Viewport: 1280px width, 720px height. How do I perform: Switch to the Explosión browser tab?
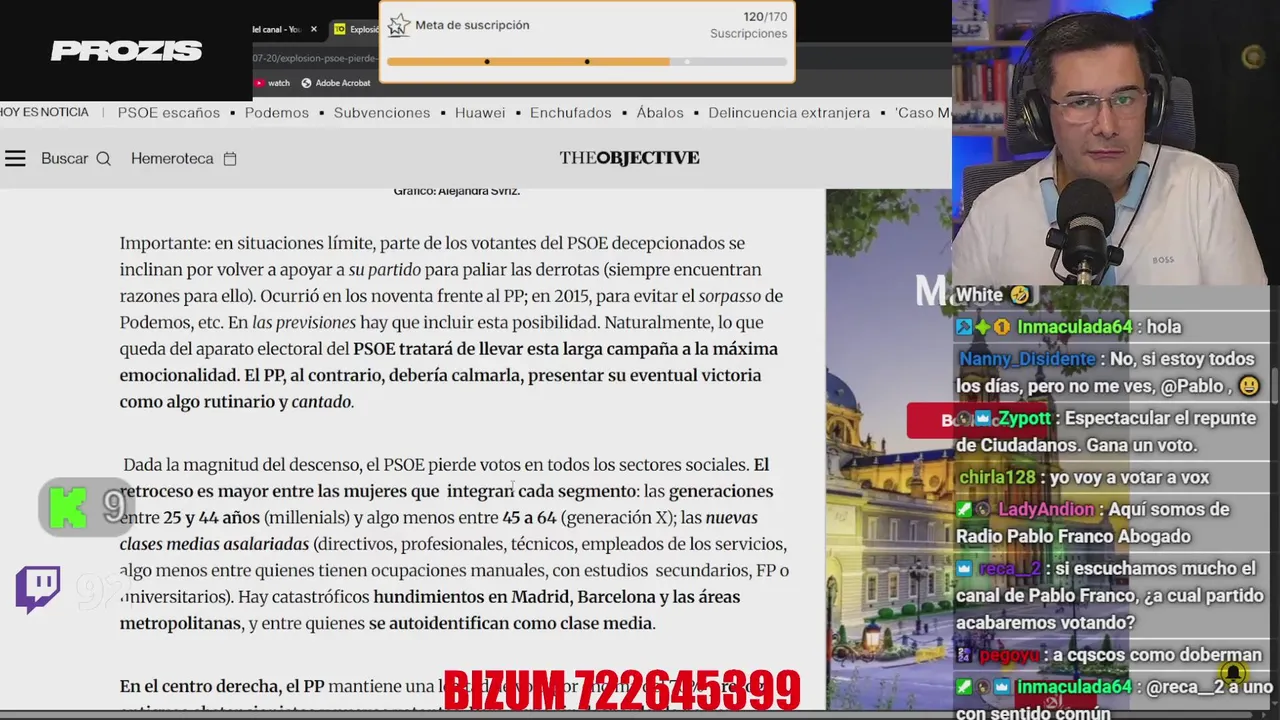click(x=355, y=29)
